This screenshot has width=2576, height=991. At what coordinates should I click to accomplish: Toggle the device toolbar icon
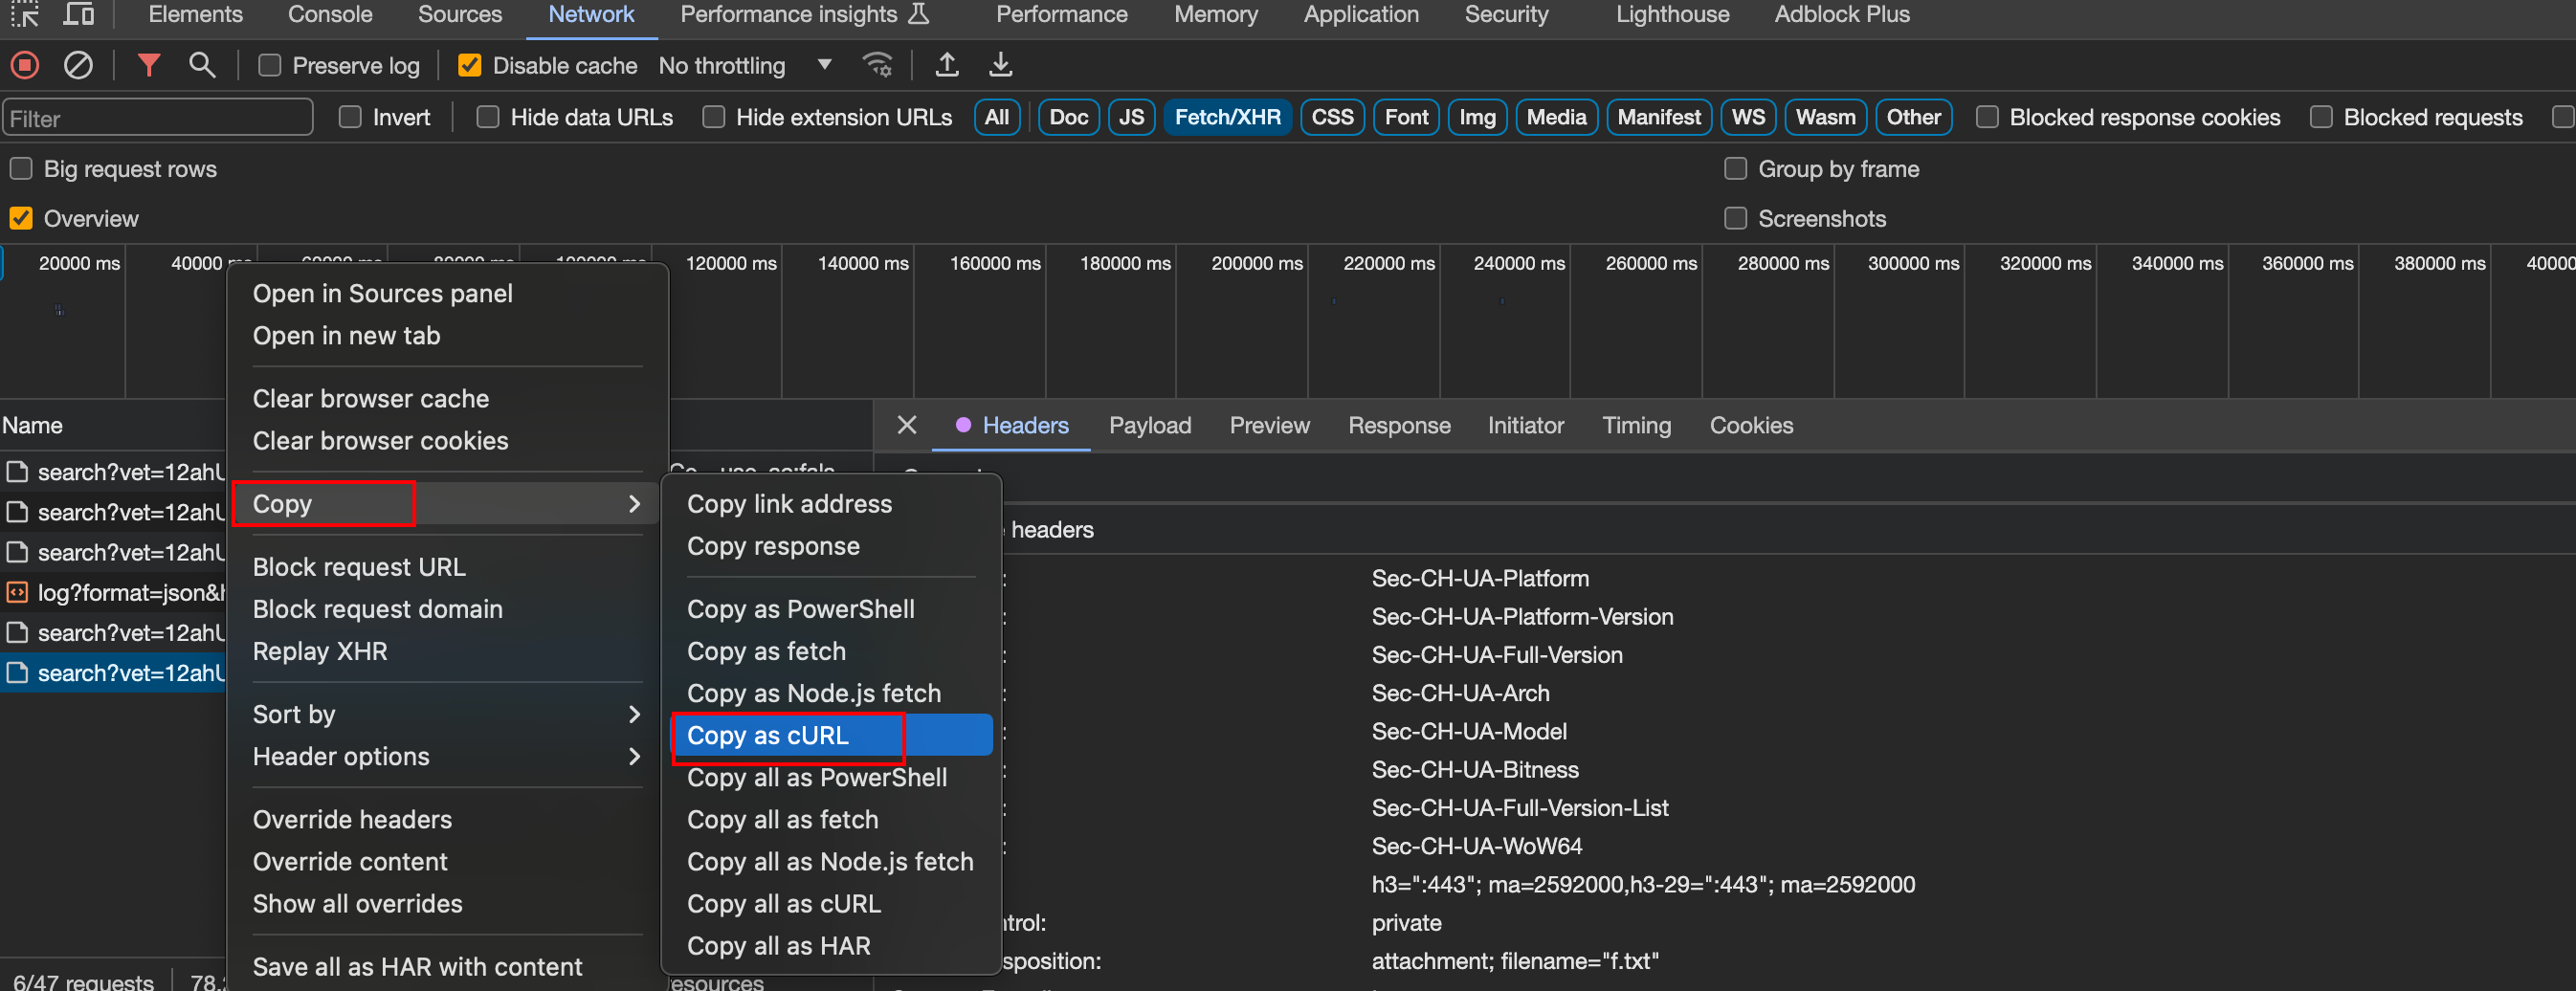pos(78,14)
